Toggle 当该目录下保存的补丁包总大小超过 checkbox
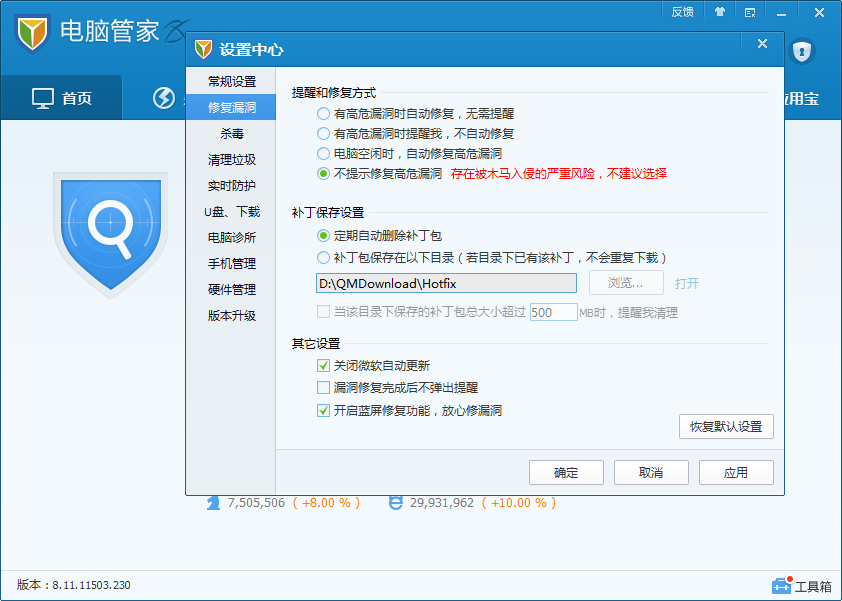 point(323,312)
